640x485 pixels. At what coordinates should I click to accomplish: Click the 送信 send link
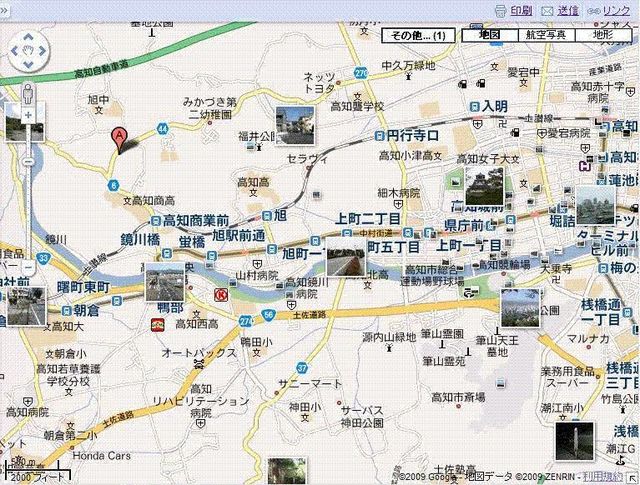[569, 10]
